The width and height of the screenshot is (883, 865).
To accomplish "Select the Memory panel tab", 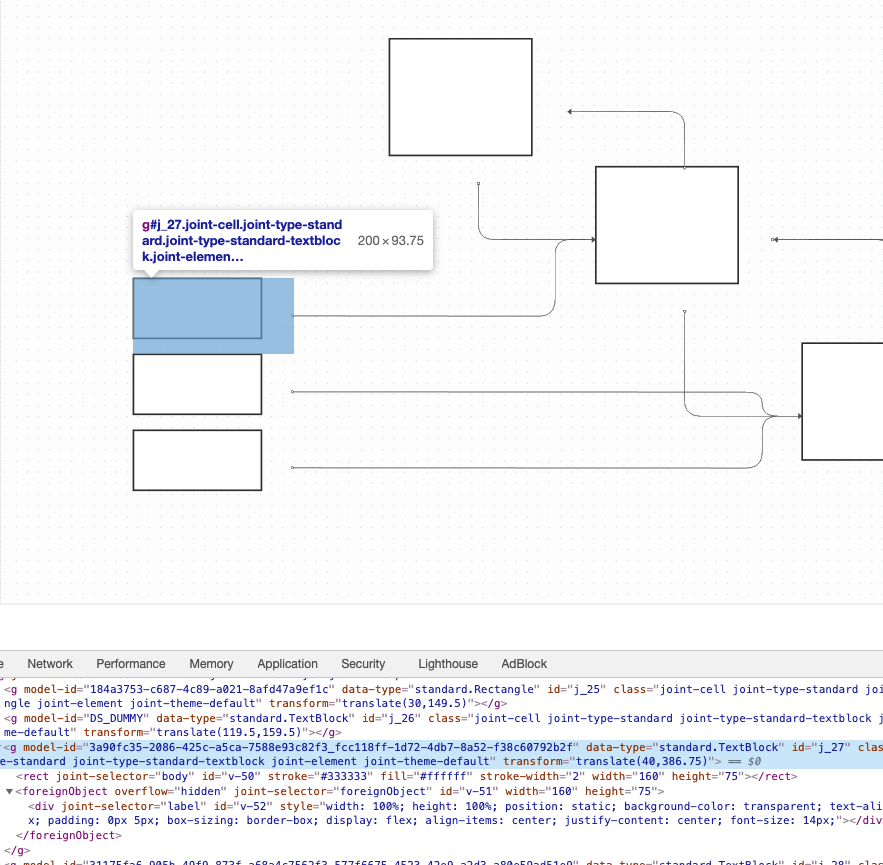I will (211, 663).
